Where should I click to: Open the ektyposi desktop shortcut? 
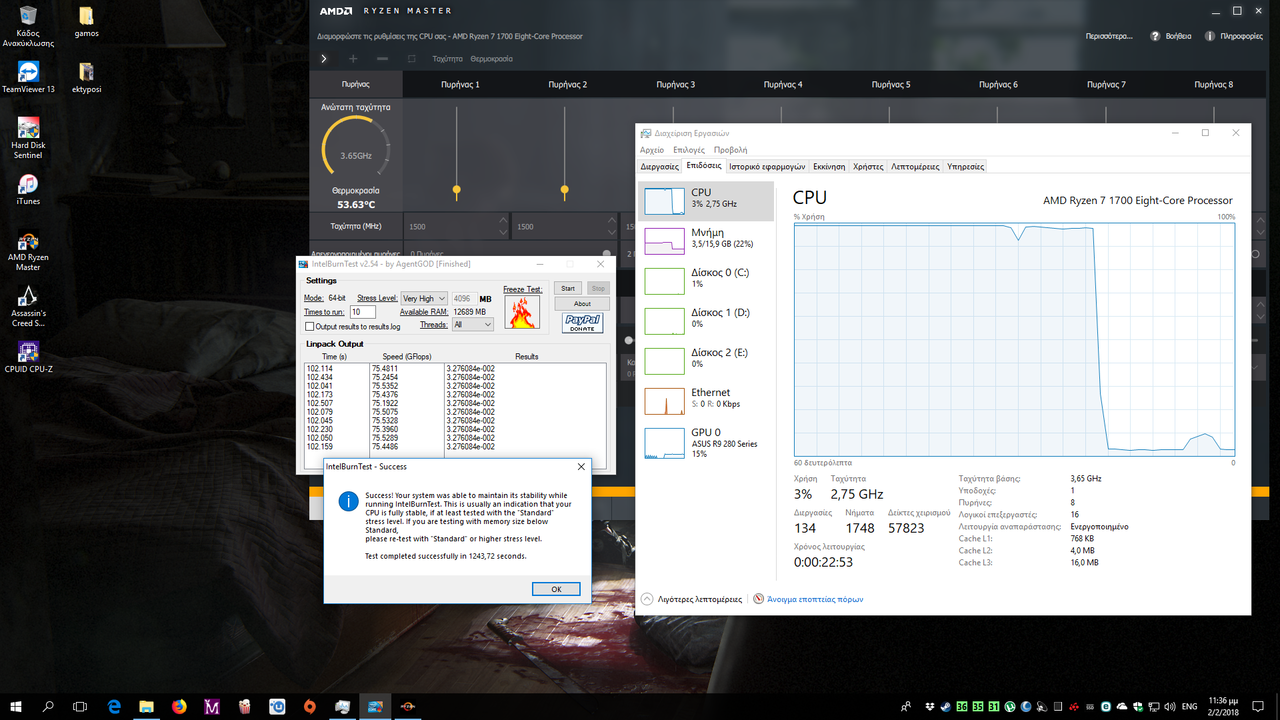[86, 77]
